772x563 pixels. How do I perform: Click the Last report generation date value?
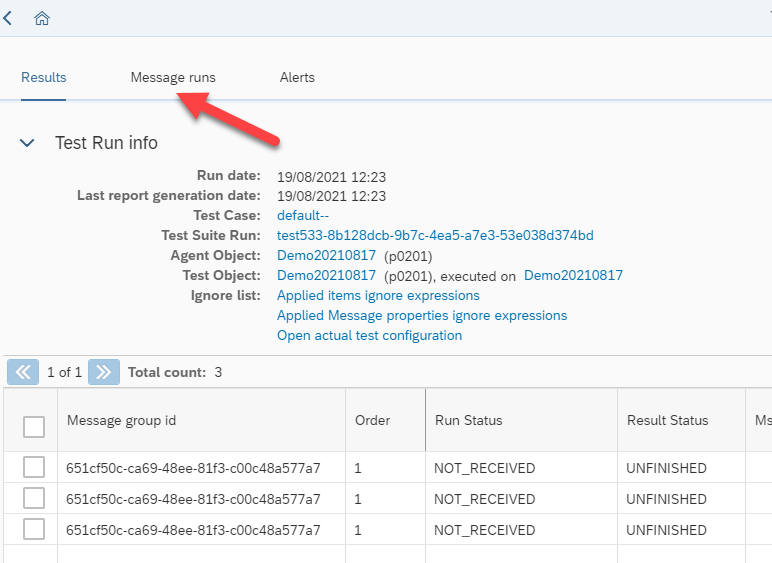click(x=331, y=196)
